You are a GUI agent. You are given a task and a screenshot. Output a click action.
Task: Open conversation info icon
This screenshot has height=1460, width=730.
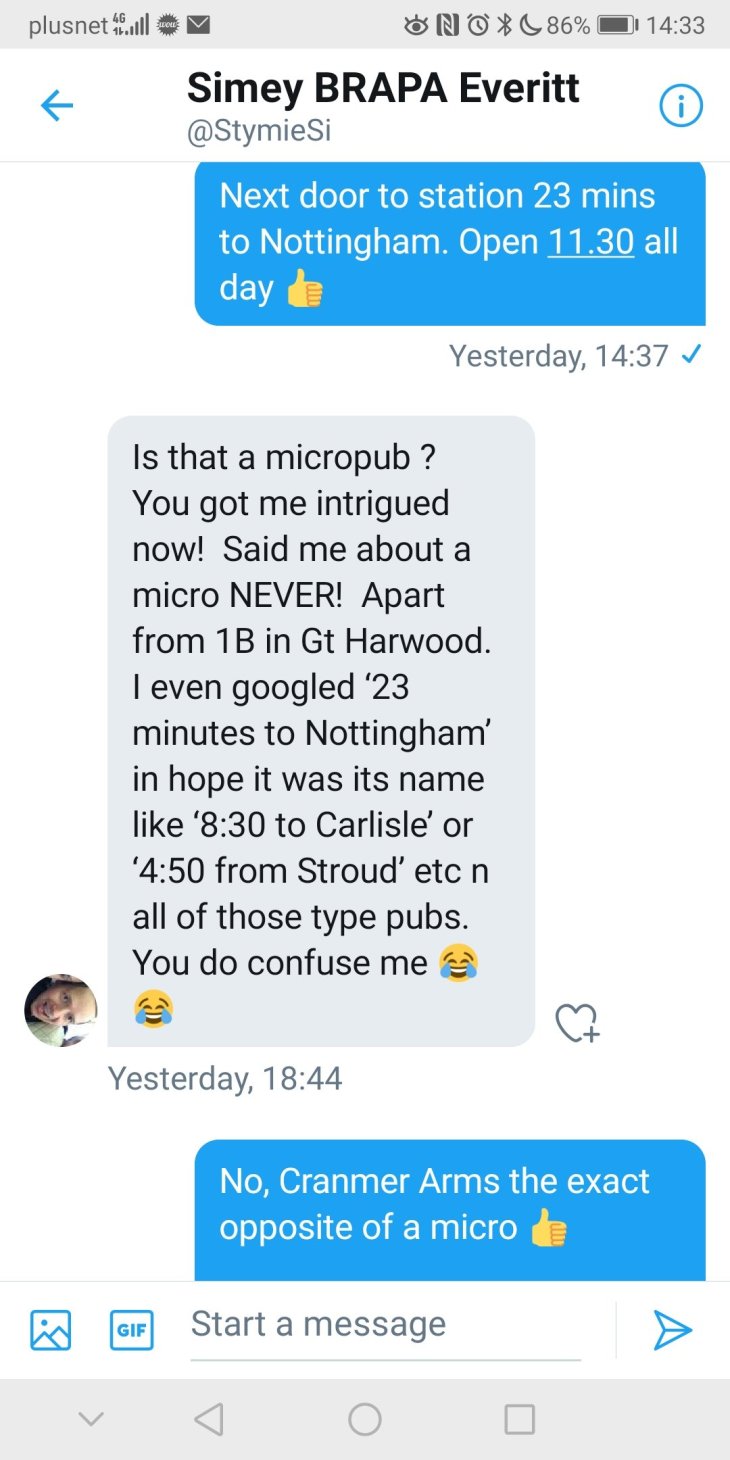[681, 105]
